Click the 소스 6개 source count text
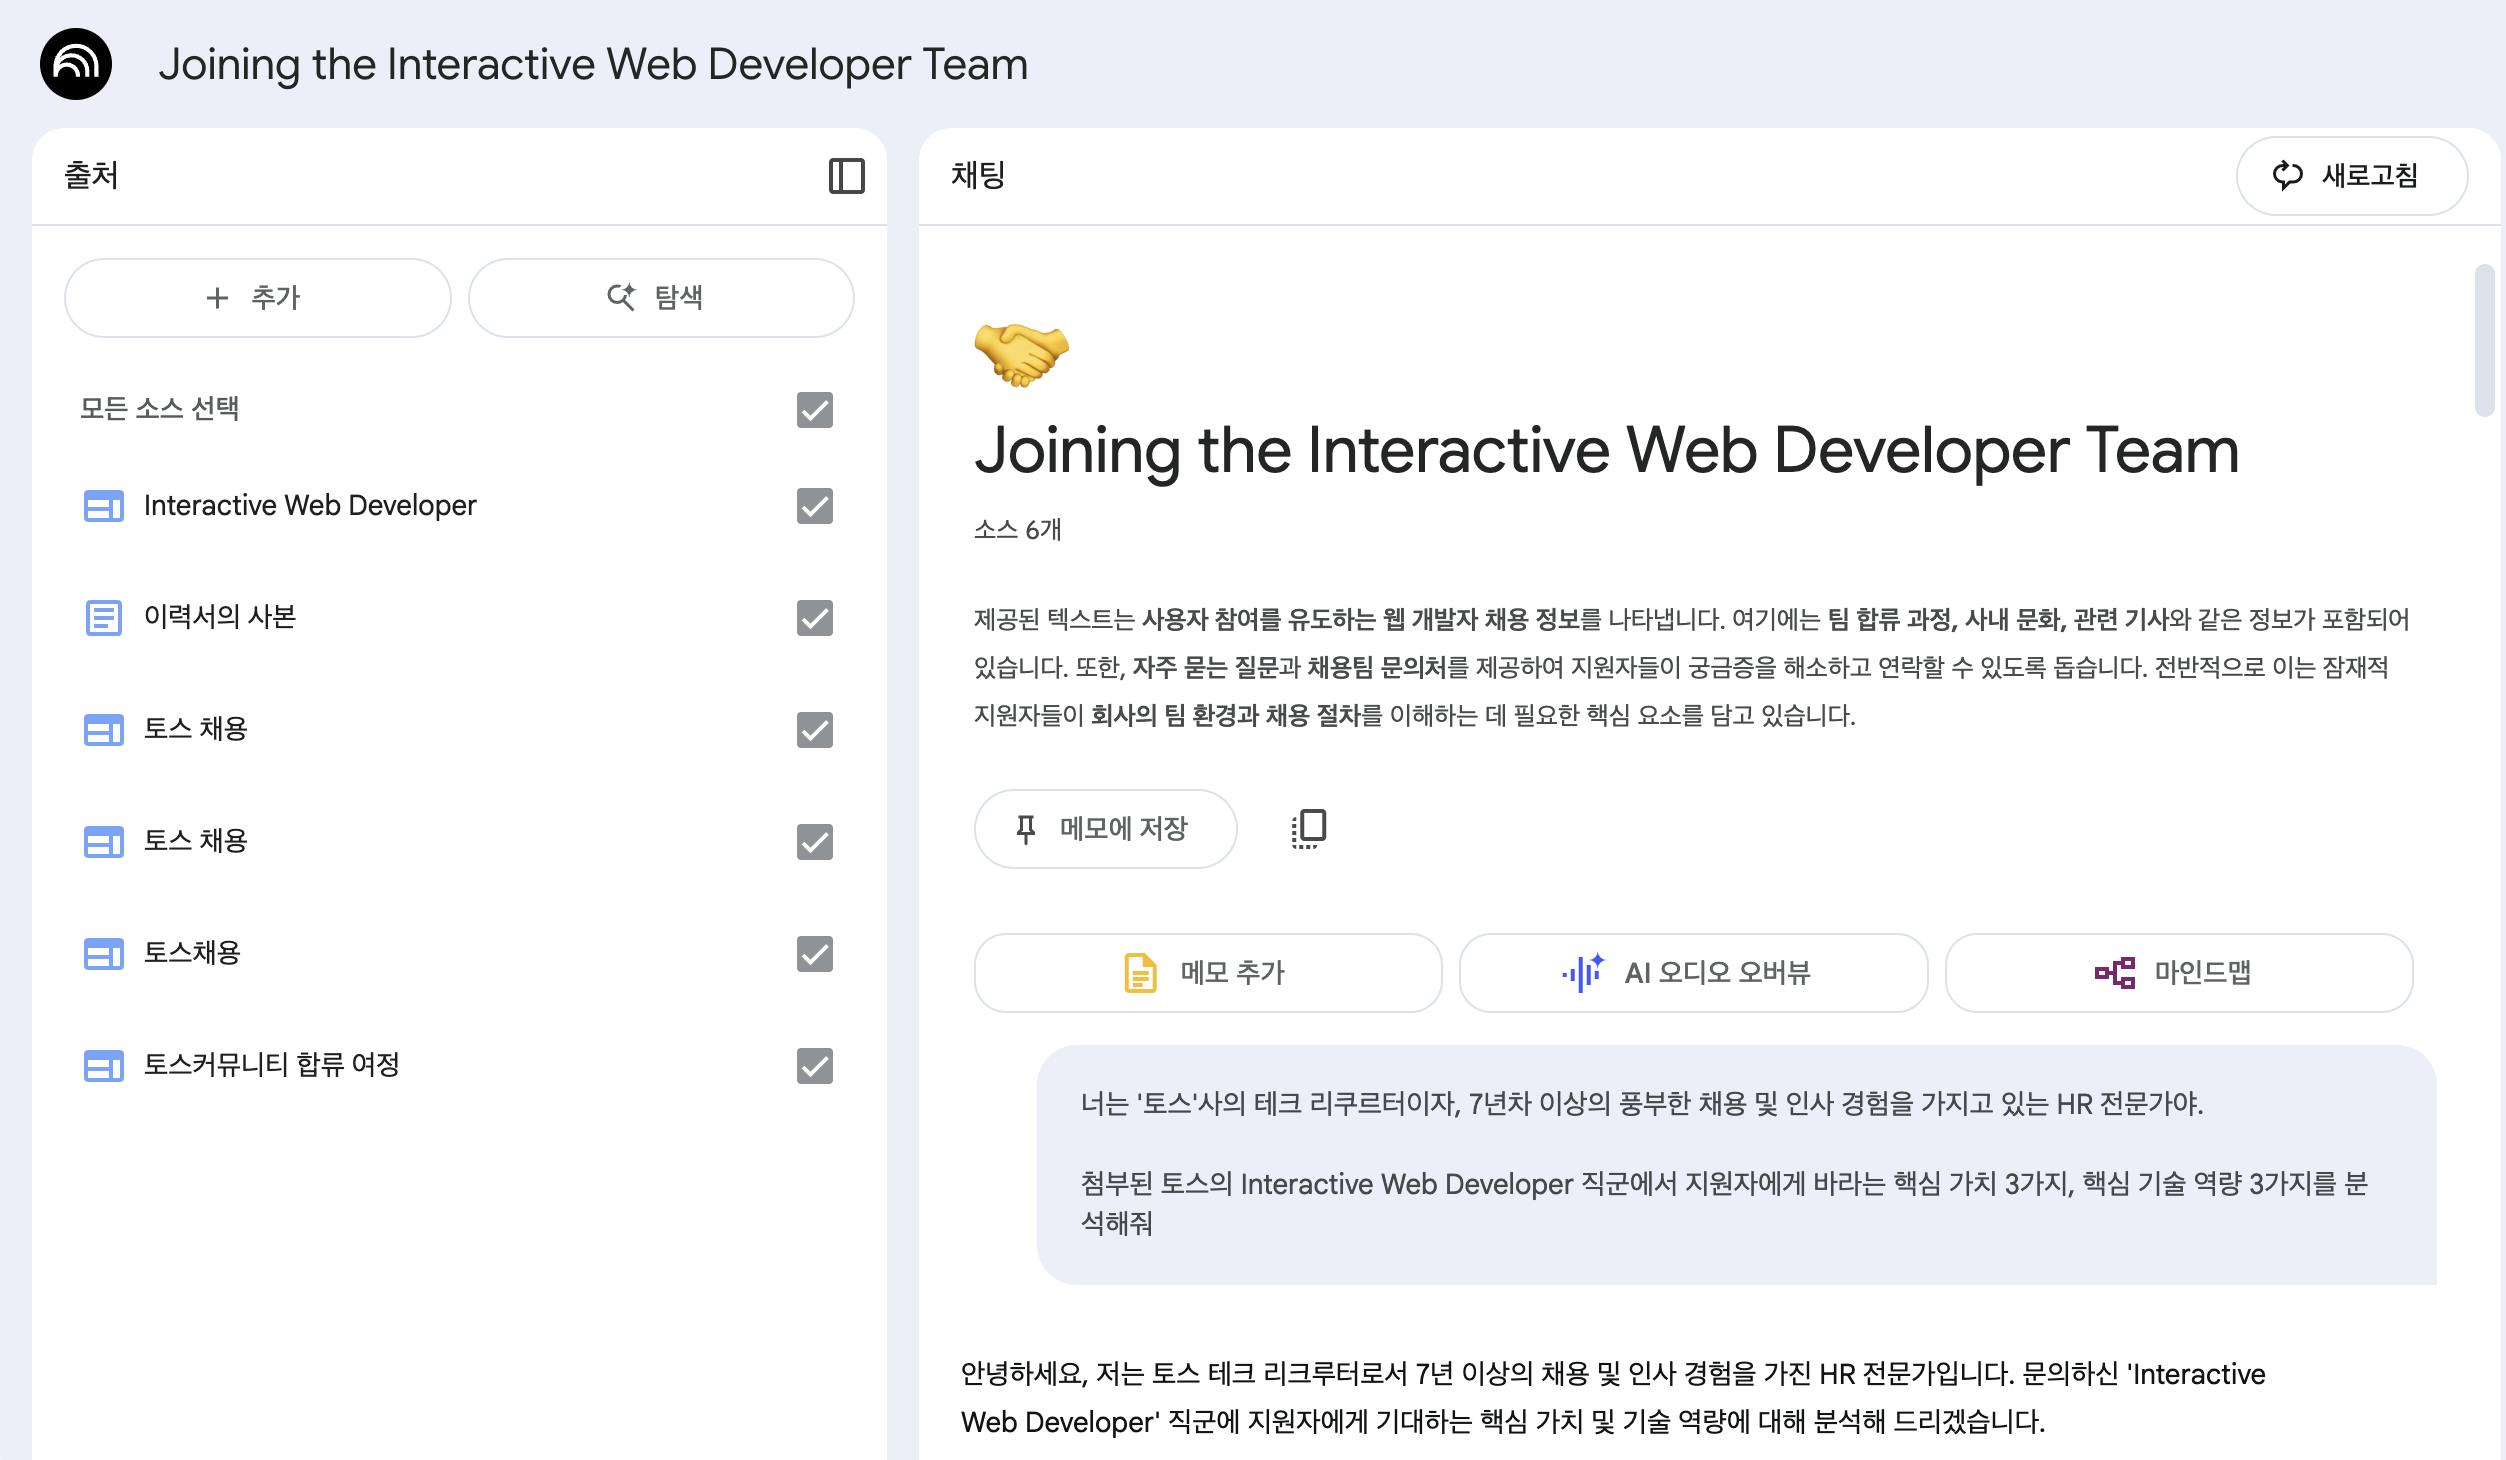The width and height of the screenshot is (2506, 1460). 1018,529
